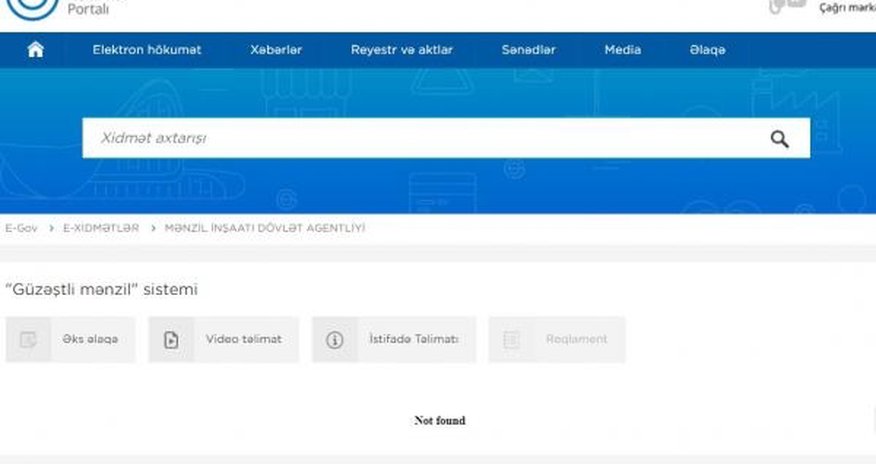
Task: Open the Əlaqə menu item
Action: click(x=707, y=50)
